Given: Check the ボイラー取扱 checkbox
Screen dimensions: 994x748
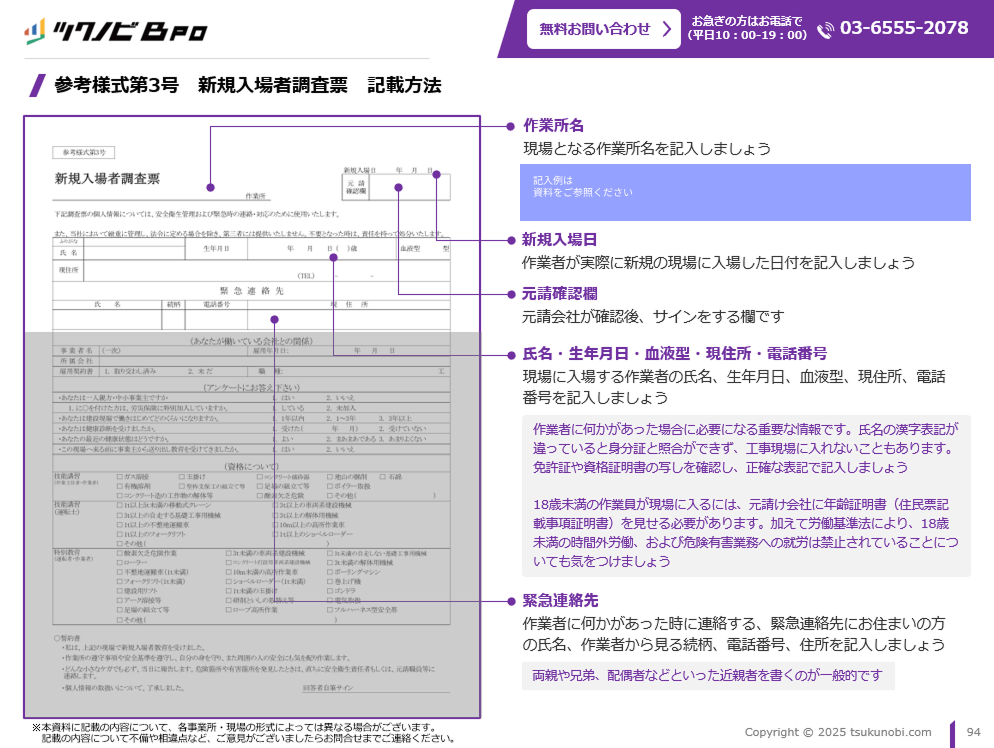Looking at the screenshot, I should 330,486.
